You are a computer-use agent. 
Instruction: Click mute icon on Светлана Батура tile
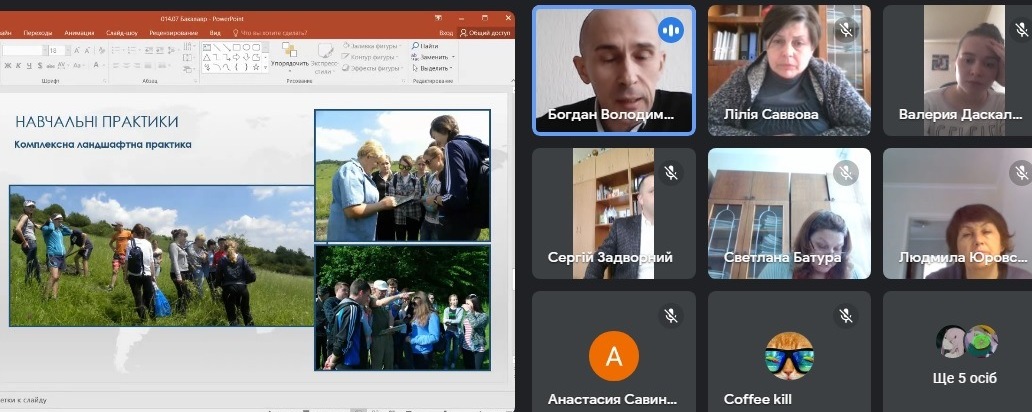(x=846, y=173)
